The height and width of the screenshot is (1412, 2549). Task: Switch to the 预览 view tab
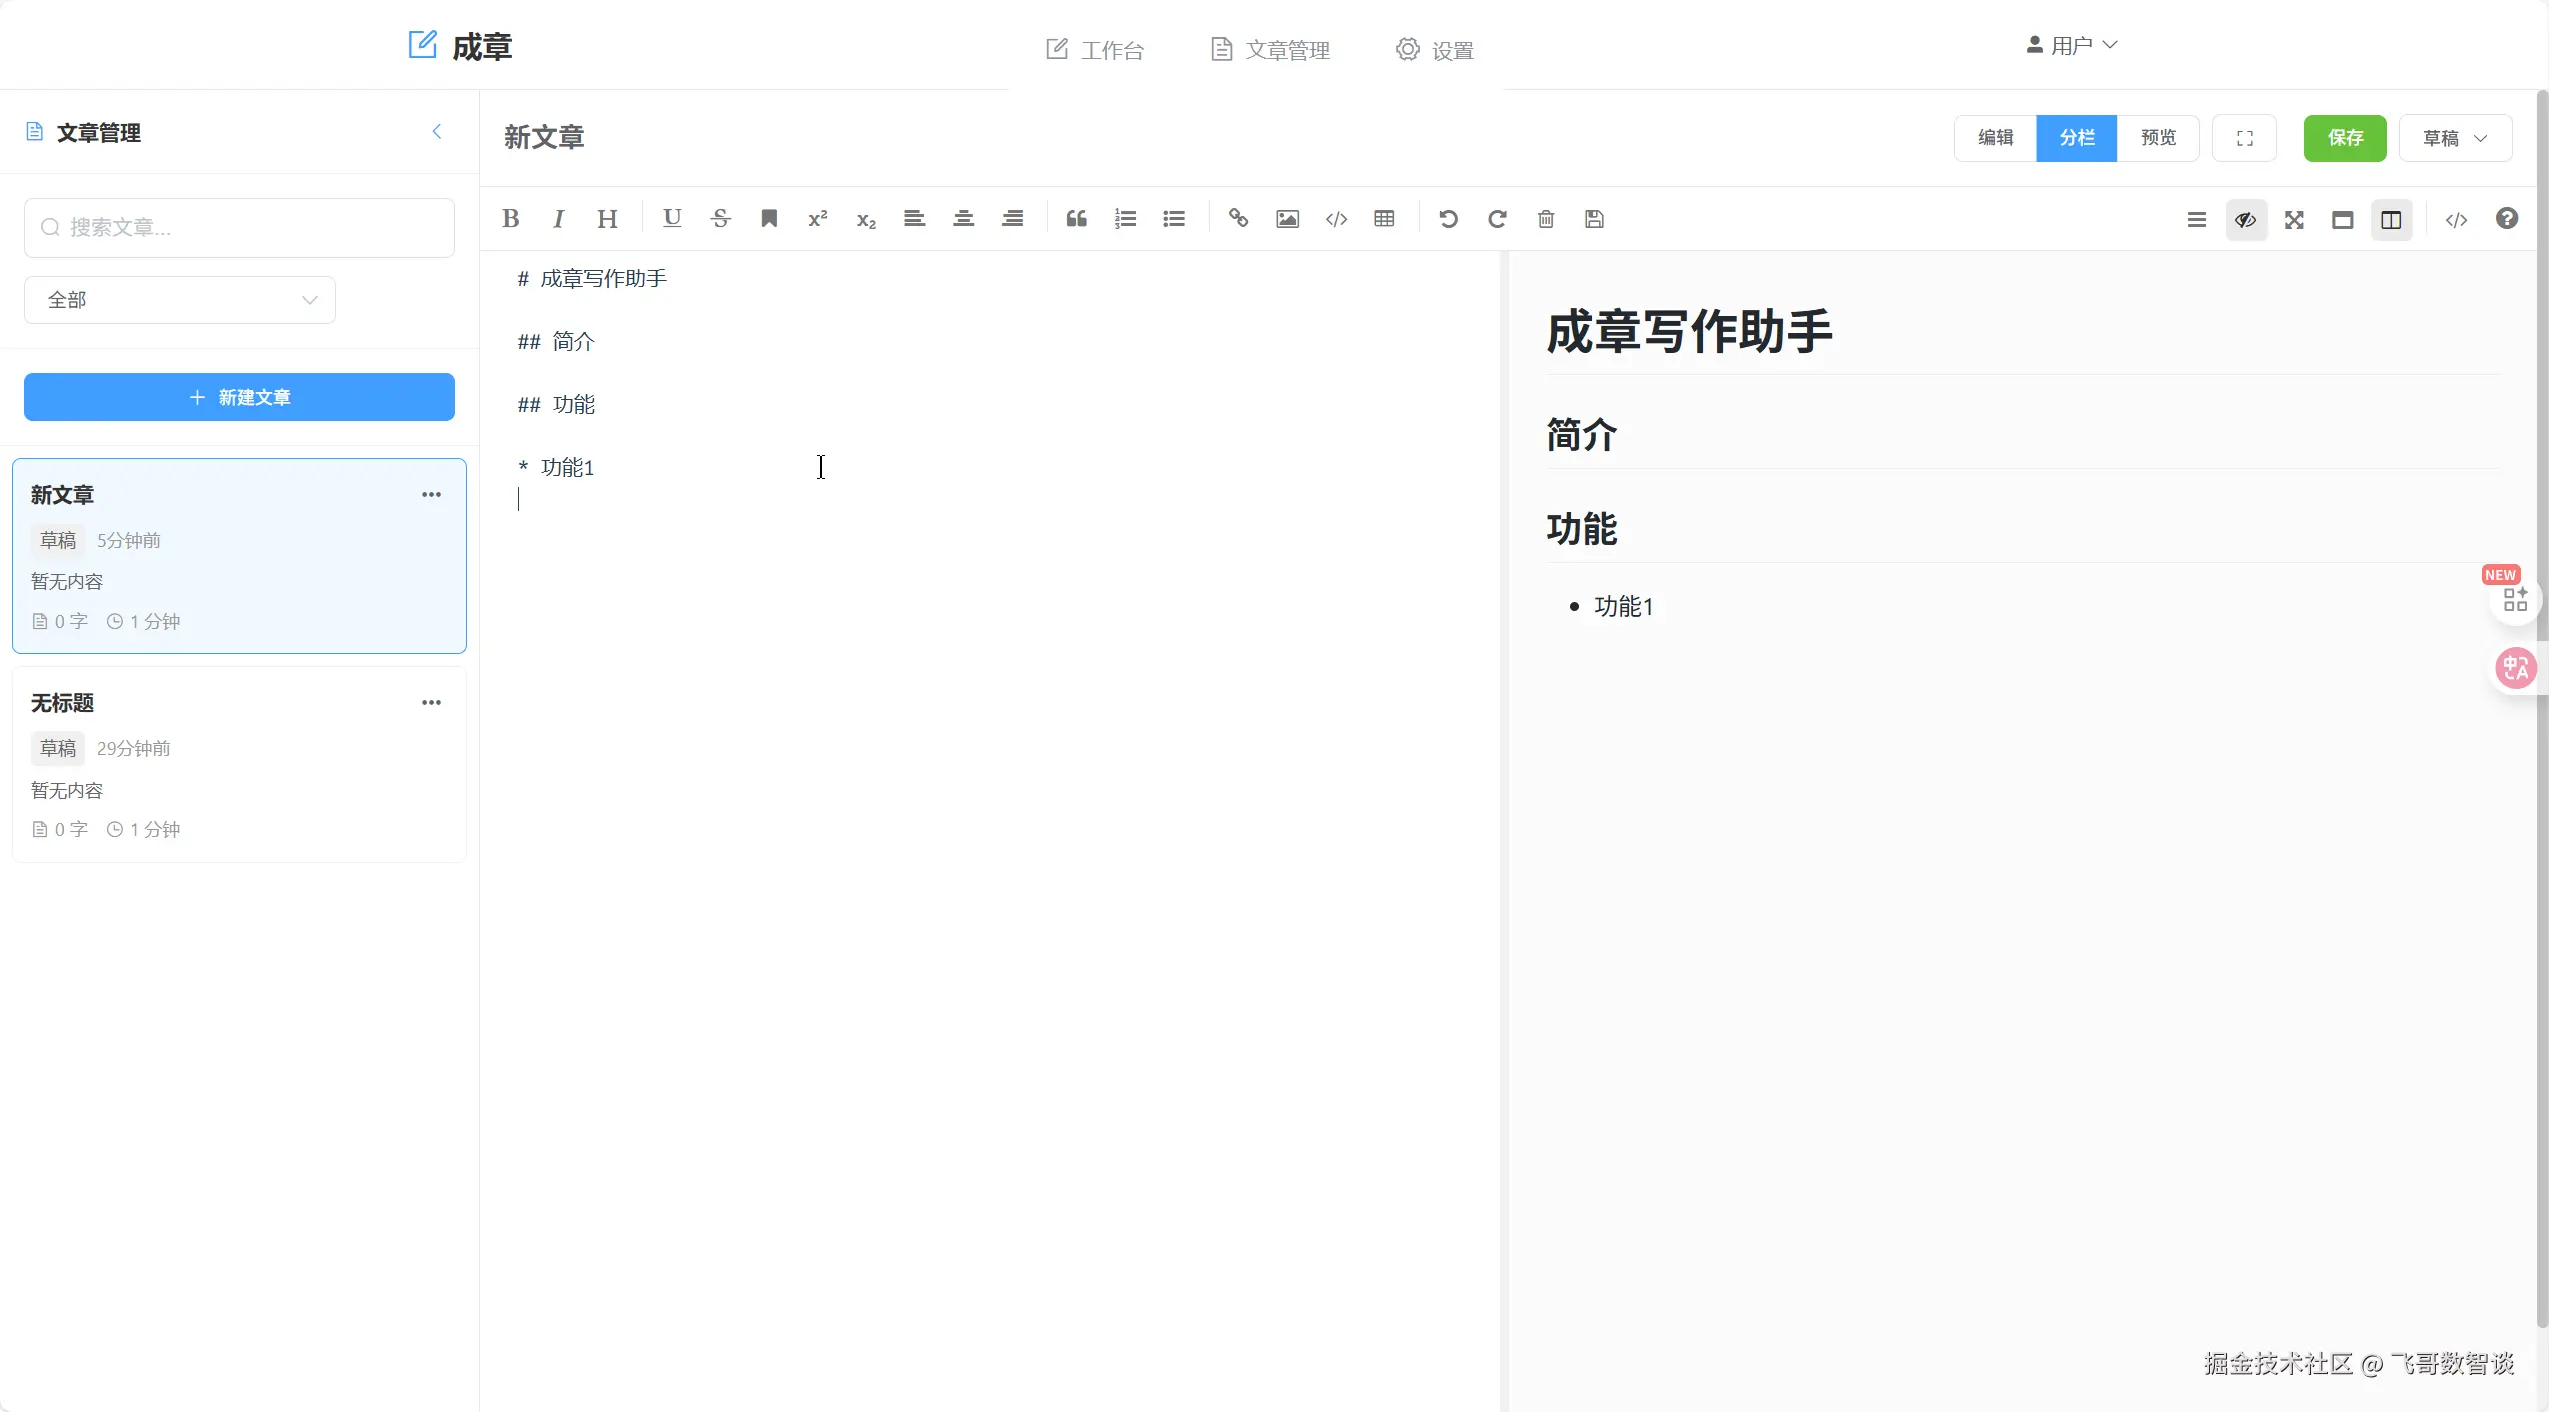click(2158, 138)
